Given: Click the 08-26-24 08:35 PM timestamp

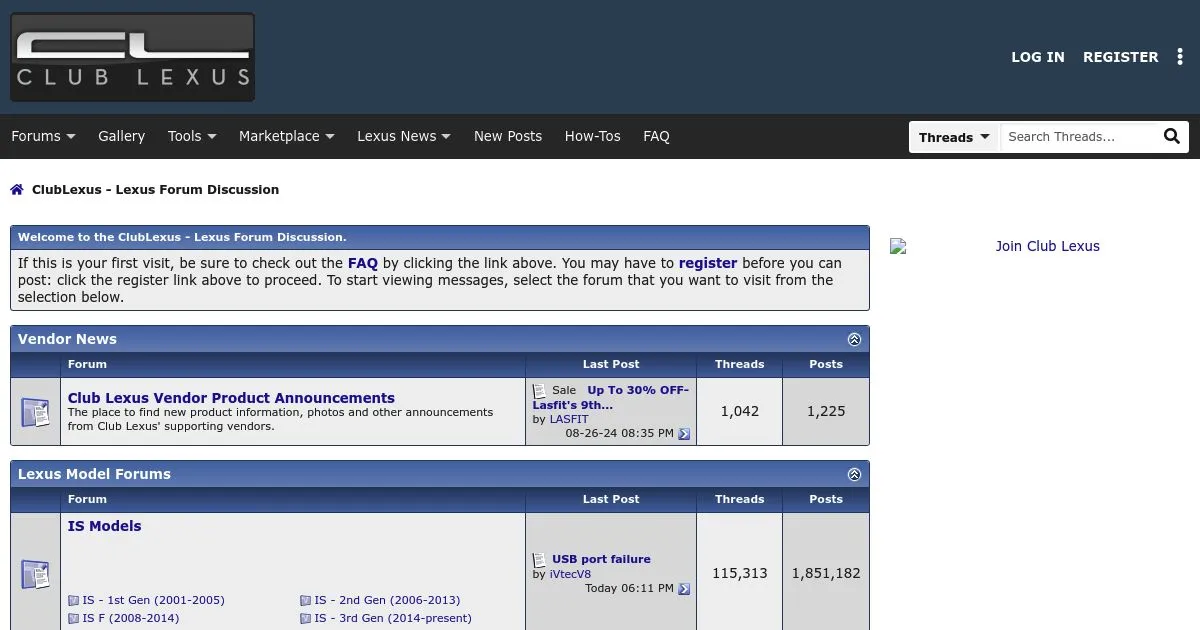Looking at the screenshot, I should click(x=619, y=434).
